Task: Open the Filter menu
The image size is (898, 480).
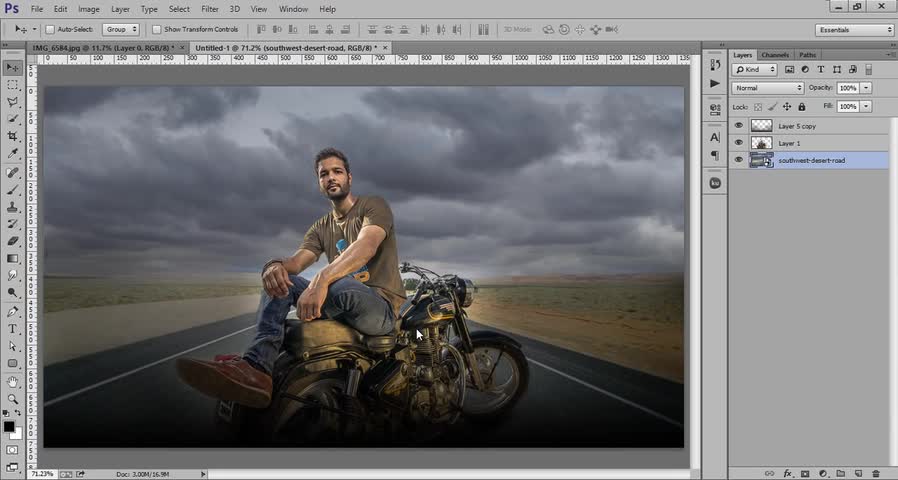Action: tap(210, 9)
